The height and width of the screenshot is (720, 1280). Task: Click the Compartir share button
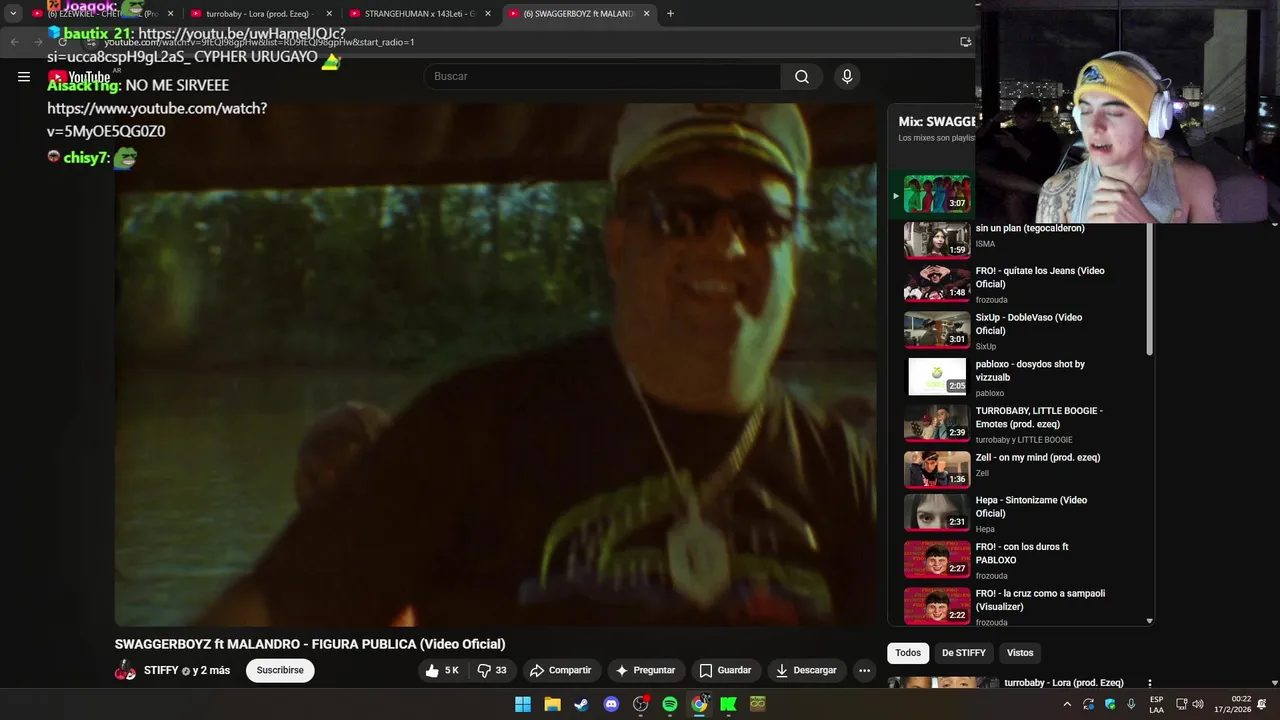tap(560, 670)
